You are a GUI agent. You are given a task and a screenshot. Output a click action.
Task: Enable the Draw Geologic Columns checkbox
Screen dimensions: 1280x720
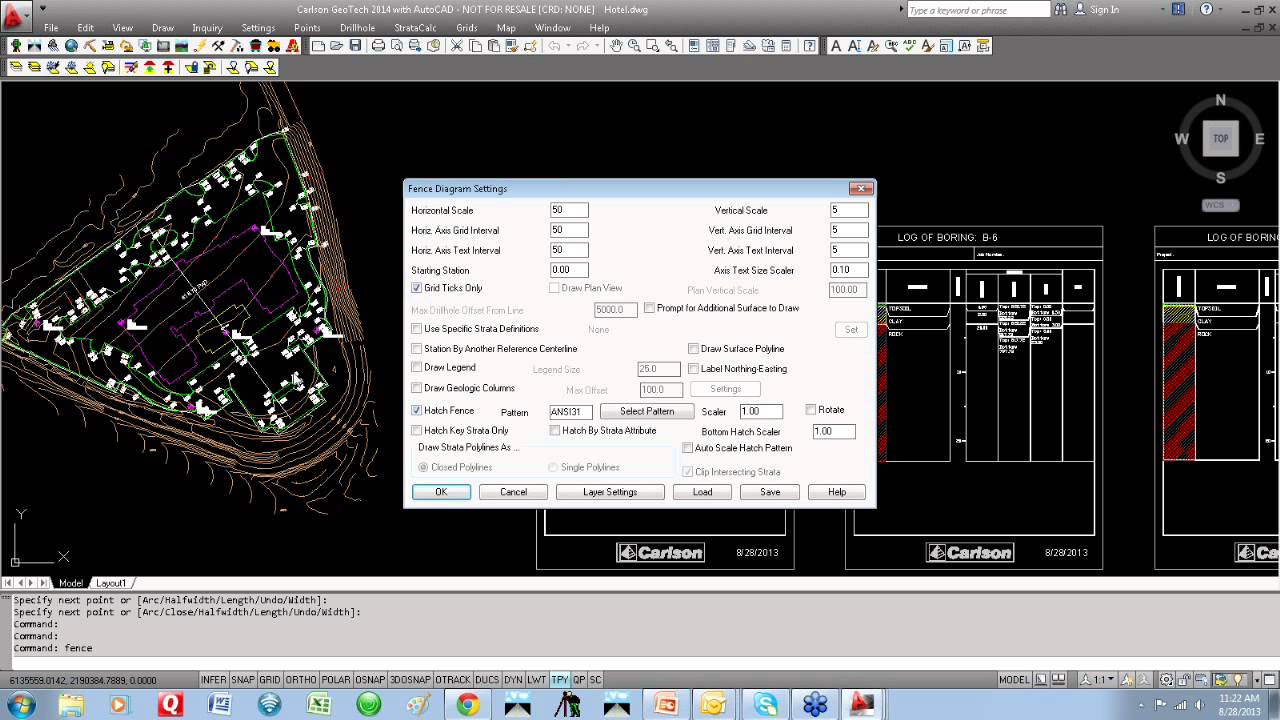[417, 388]
